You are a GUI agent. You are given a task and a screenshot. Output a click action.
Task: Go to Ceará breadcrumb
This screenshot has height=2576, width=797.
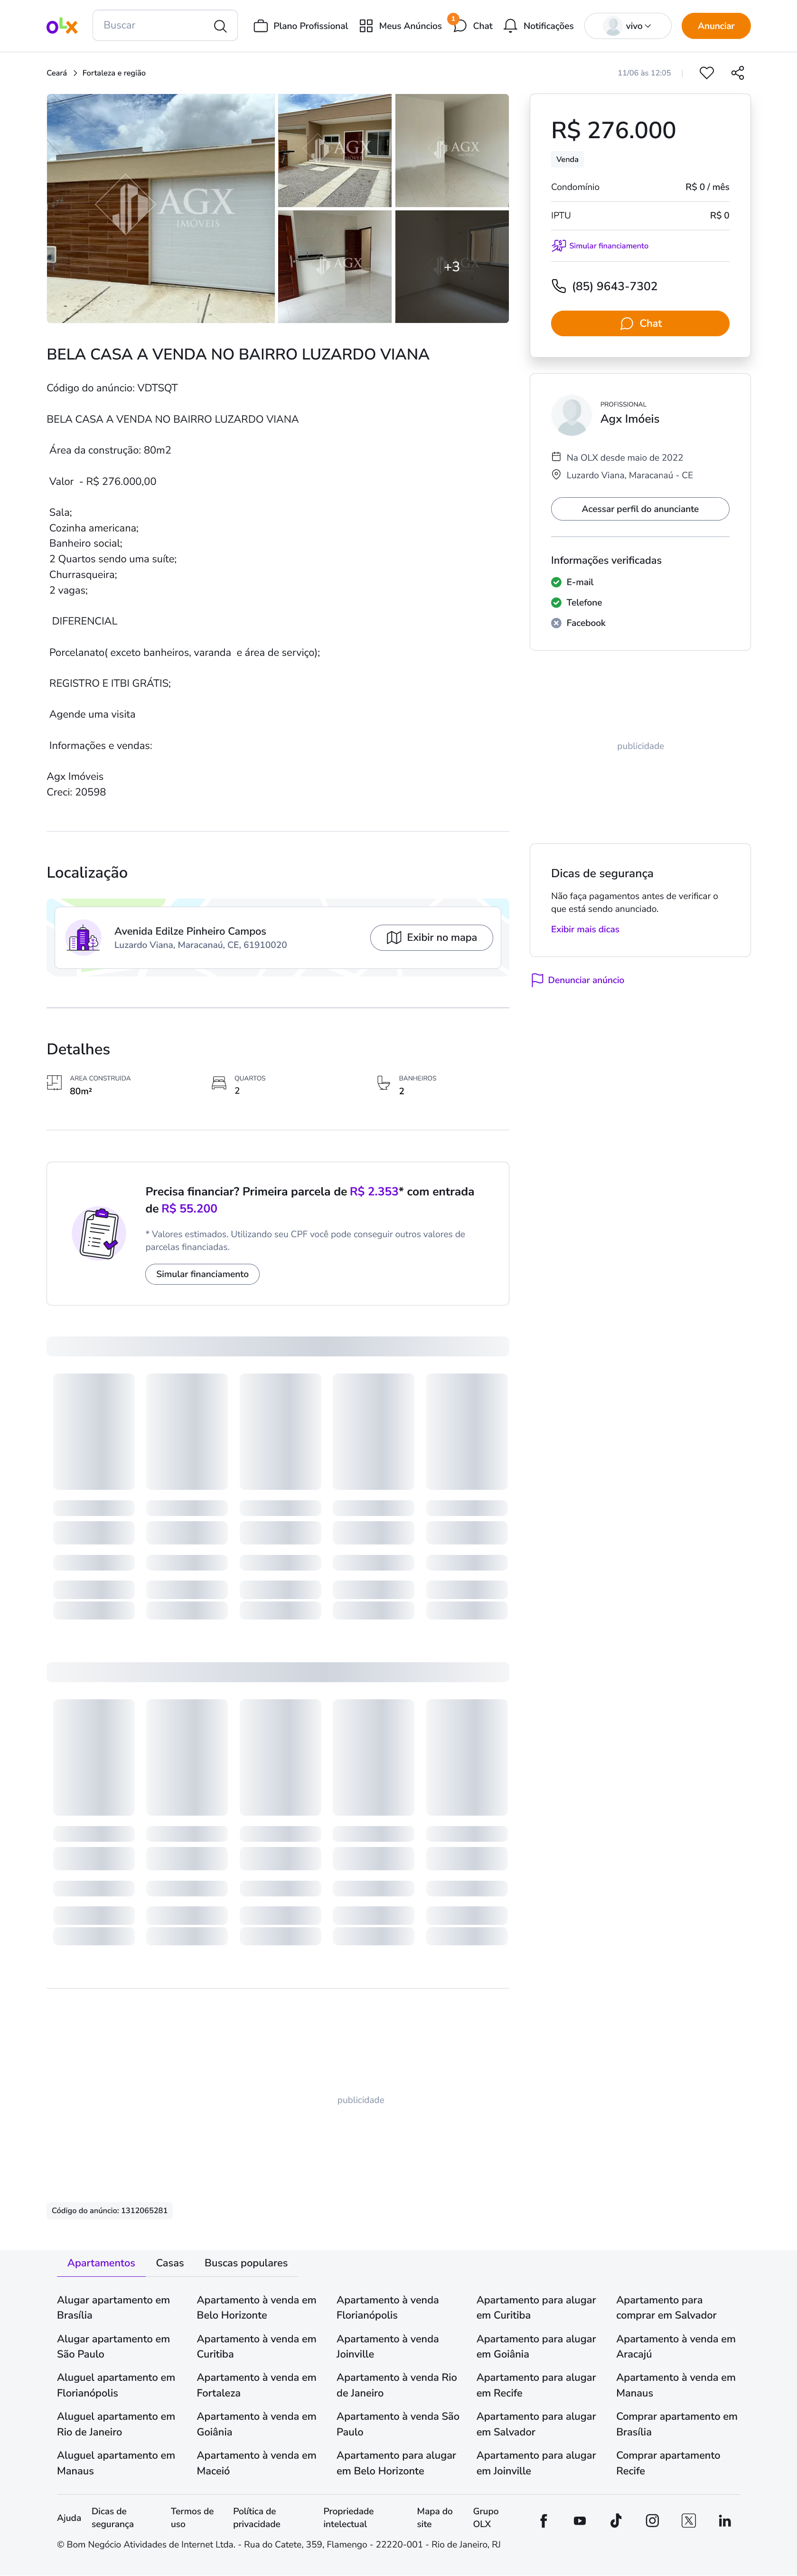click(x=57, y=73)
